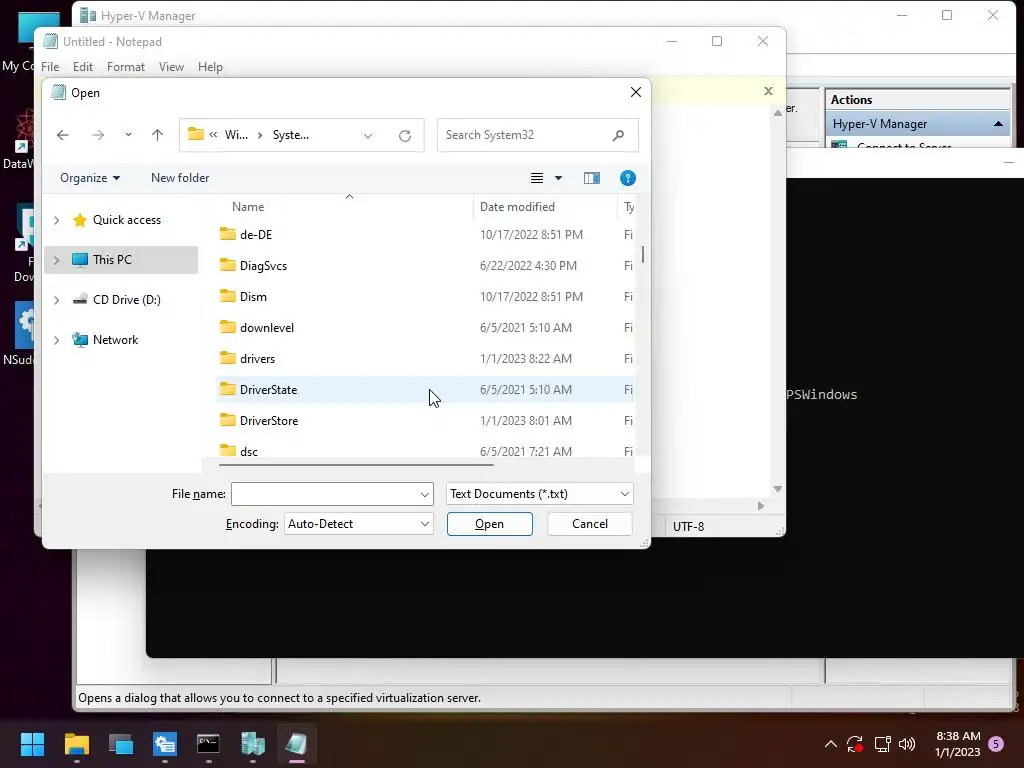The width and height of the screenshot is (1024, 768).
Task: Click the file list horizontal scrollbar
Action: [x=357, y=465]
